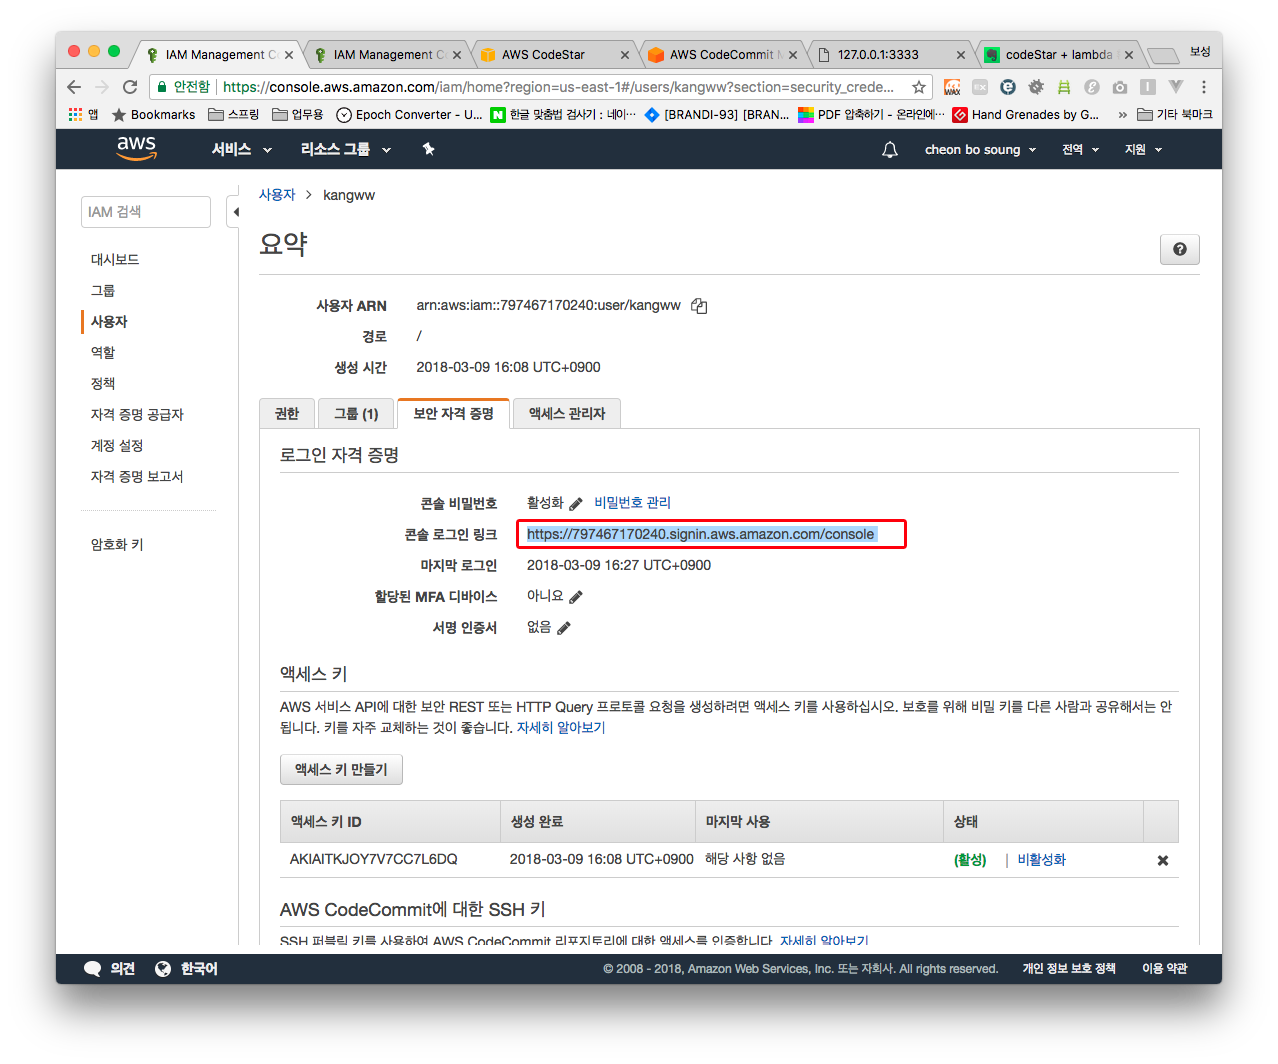Image resolution: width=1278 pixels, height=1064 pixels.
Task: Deactivate access key via 비활성화 link
Action: point(1041,860)
